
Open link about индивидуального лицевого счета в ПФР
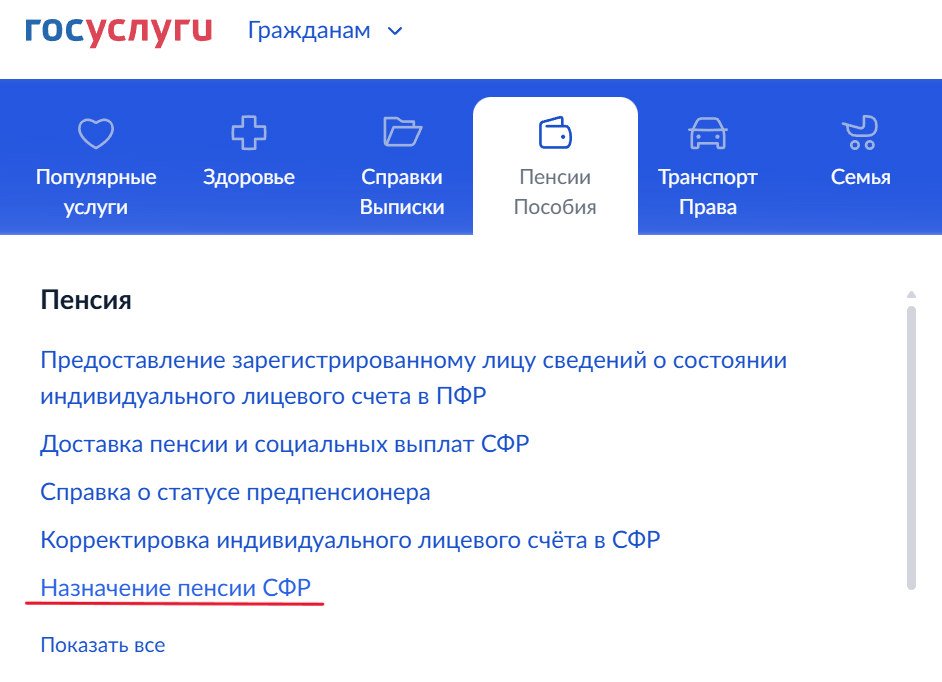pos(413,378)
